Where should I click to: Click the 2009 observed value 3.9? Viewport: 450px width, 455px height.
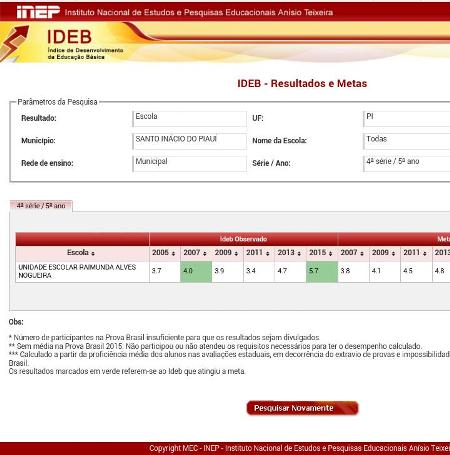[219, 271]
